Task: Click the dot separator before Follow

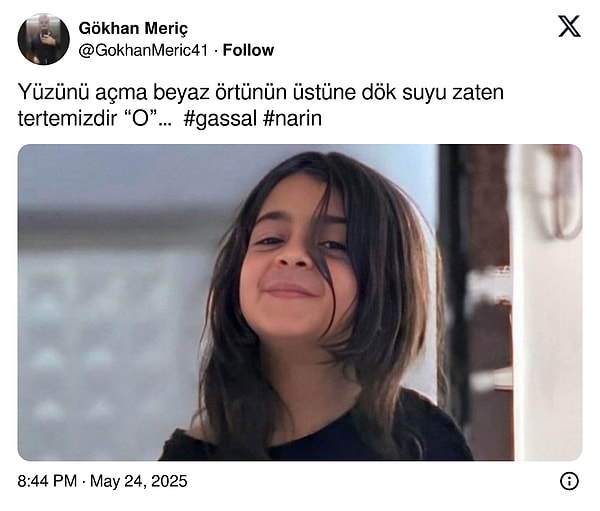Action: pos(215,51)
